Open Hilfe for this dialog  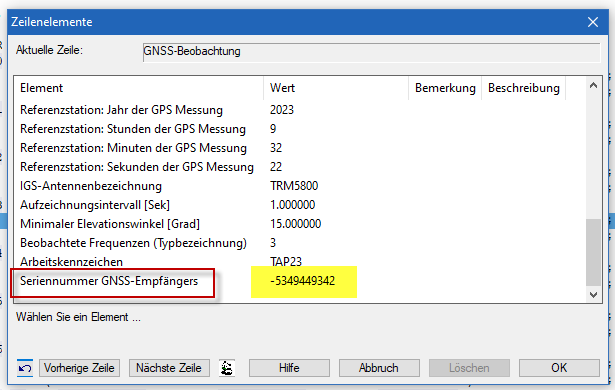coord(289,368)
